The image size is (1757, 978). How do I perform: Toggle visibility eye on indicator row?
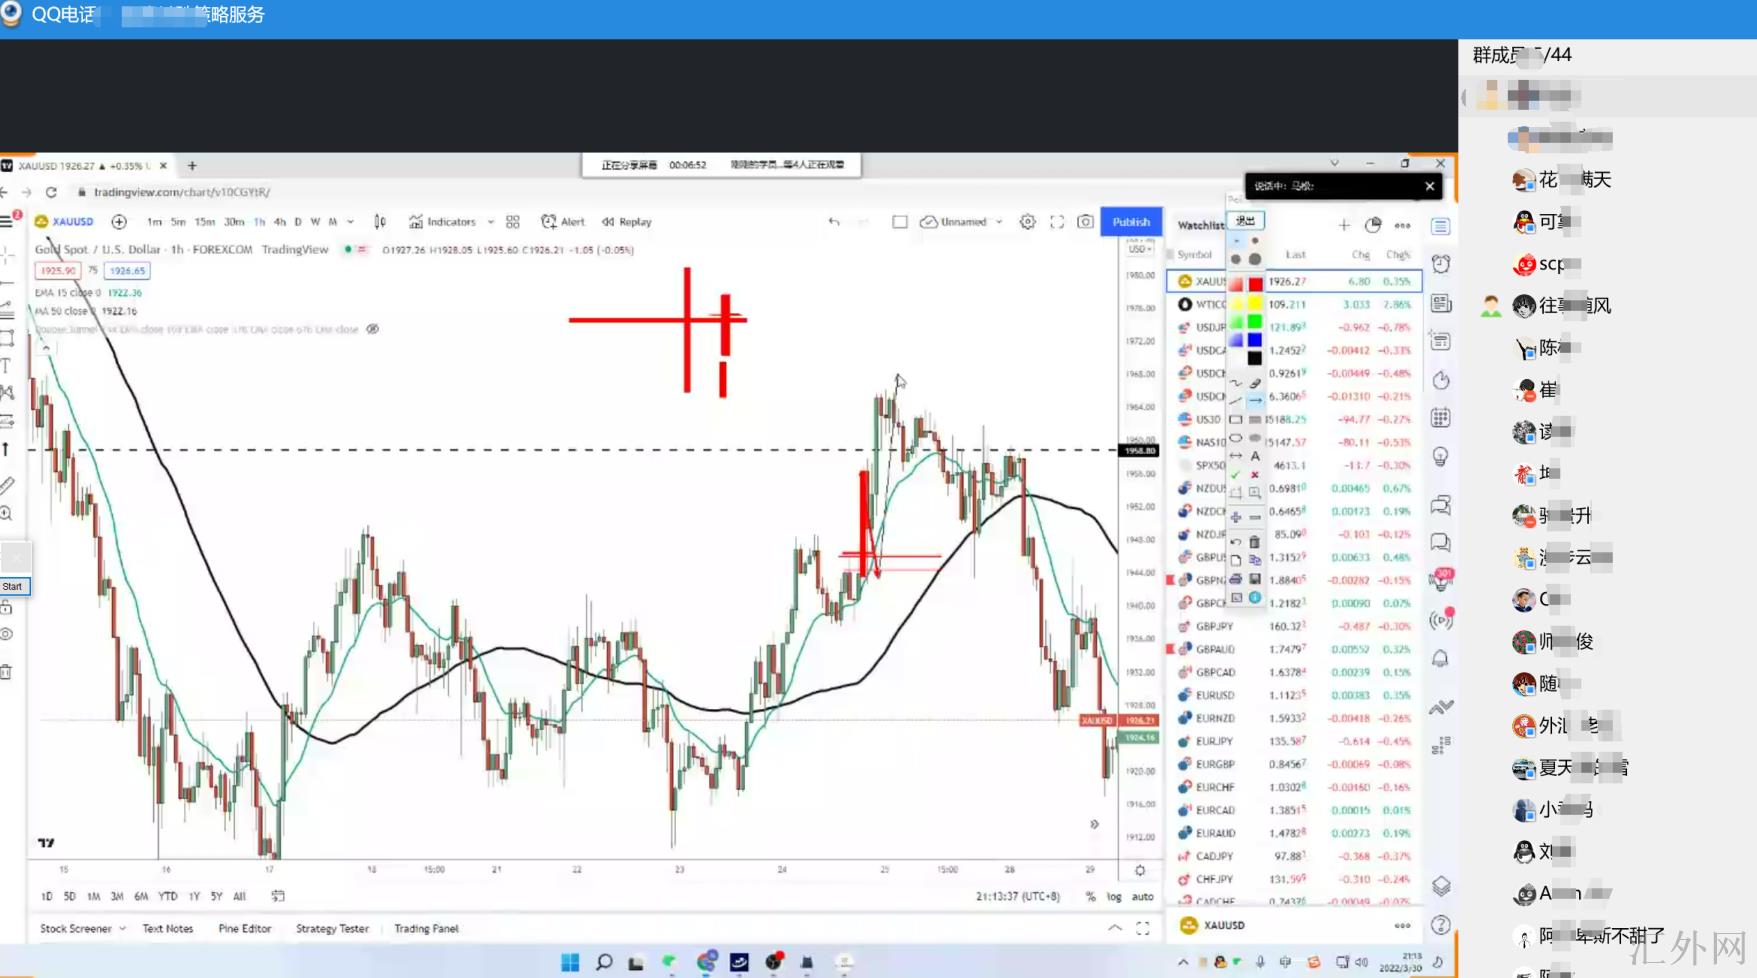tap(373, 329)
